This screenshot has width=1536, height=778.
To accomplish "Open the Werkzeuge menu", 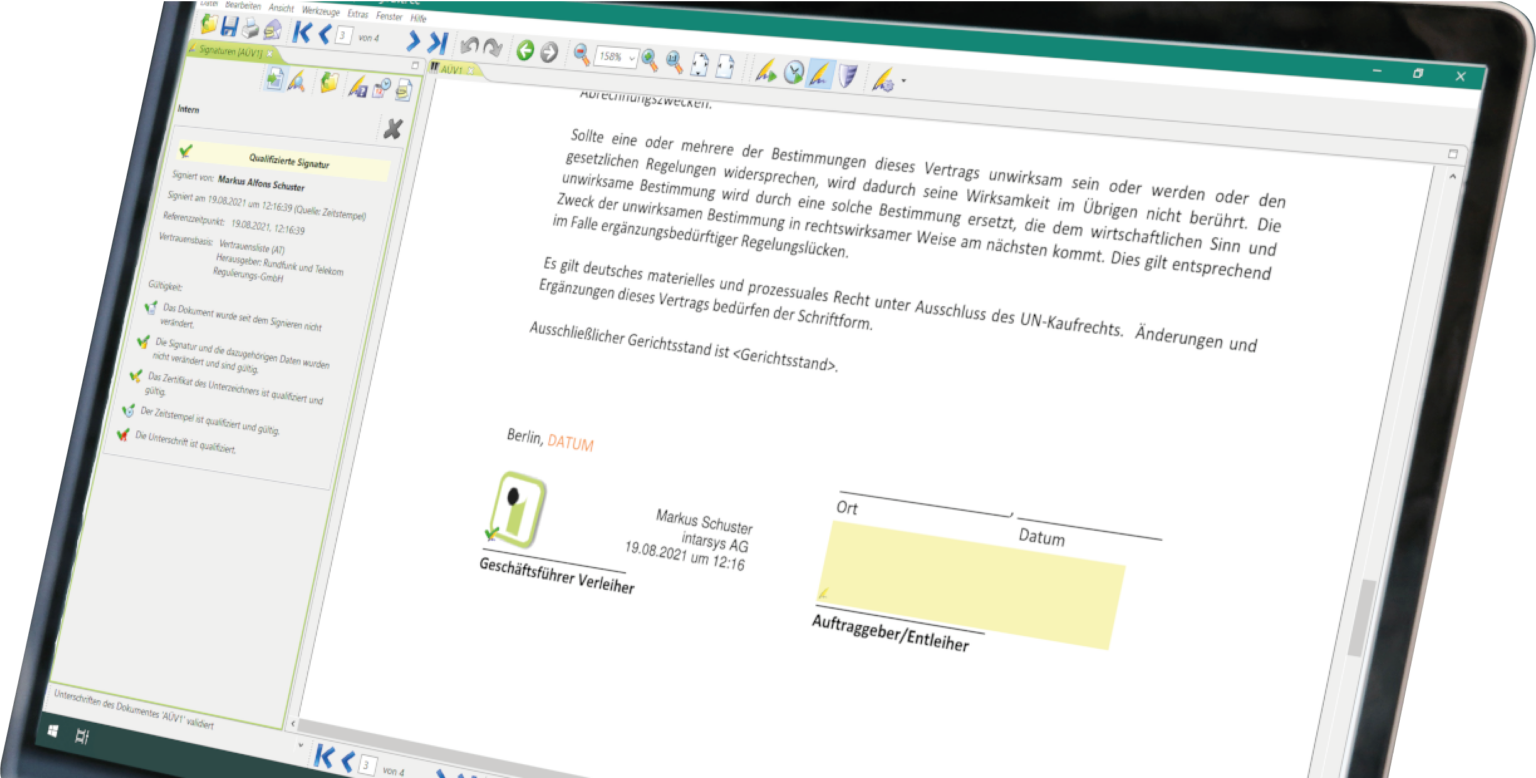I will [320, 10].
